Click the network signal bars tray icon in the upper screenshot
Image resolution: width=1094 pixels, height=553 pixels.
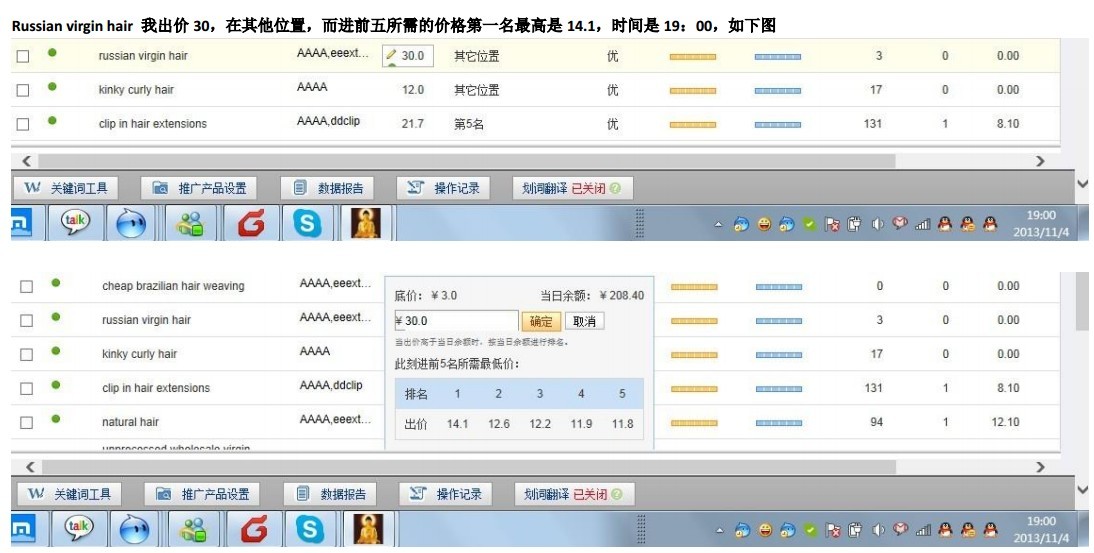pos(922,224)
